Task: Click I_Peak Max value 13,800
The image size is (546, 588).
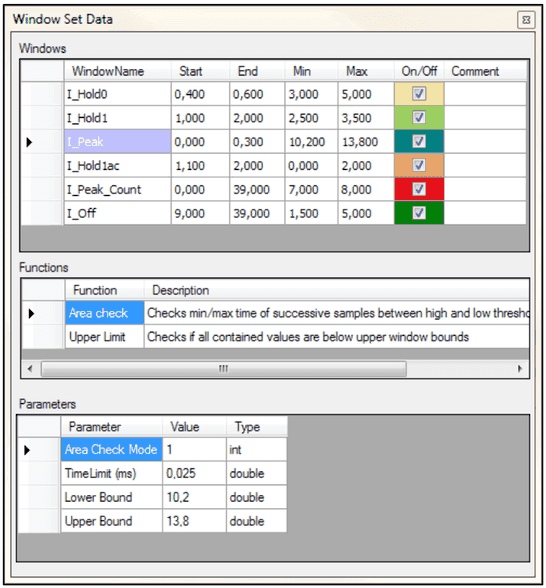Action: [x=366, y=141]
